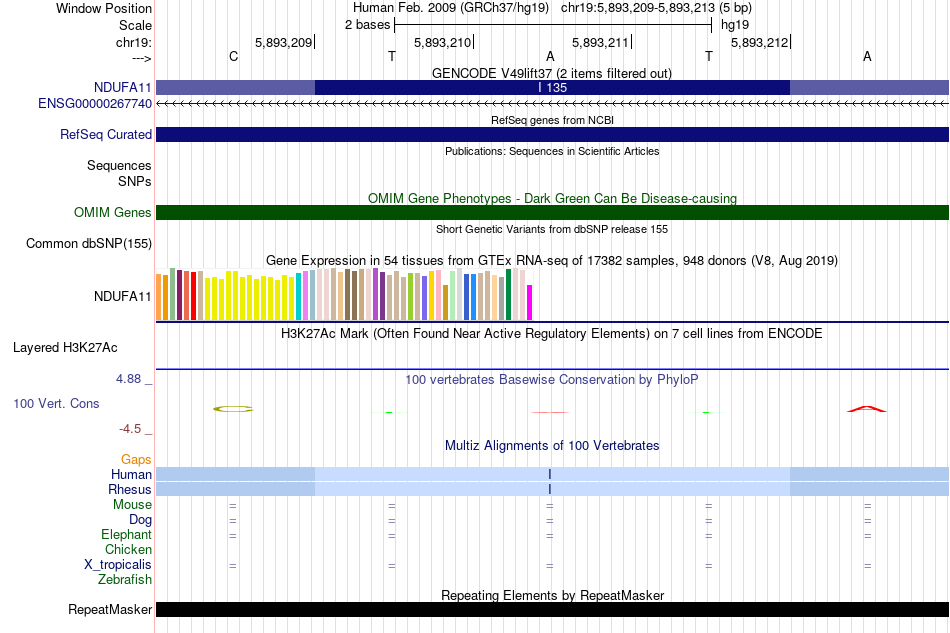This screenshot has width=950, height=633.
Task: Click the Window Position label
Action: pos(104,8)
